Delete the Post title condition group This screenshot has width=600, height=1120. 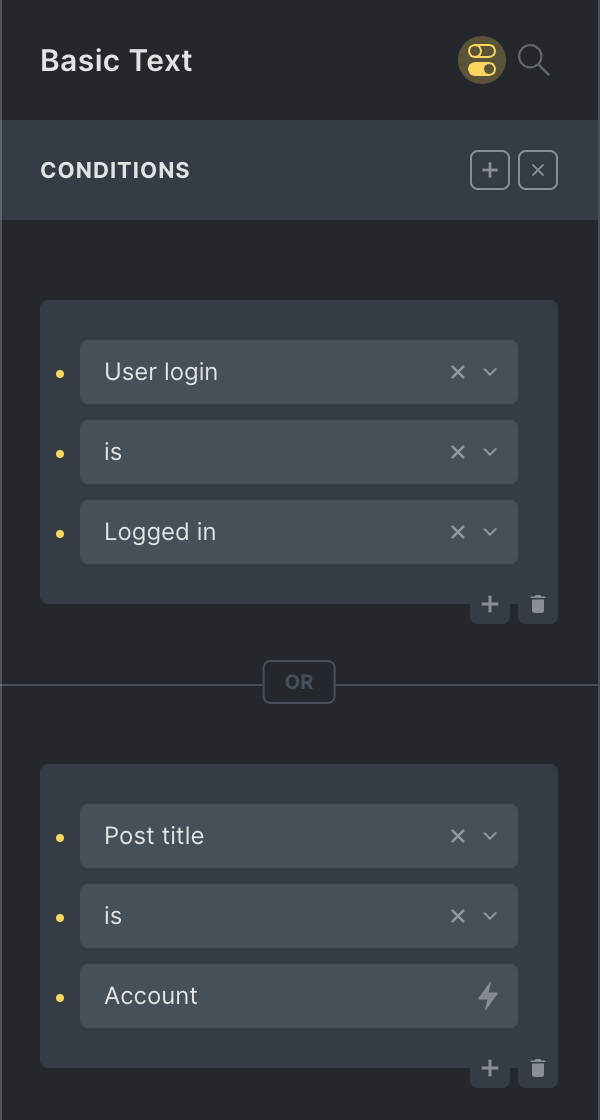[538, 1068]
